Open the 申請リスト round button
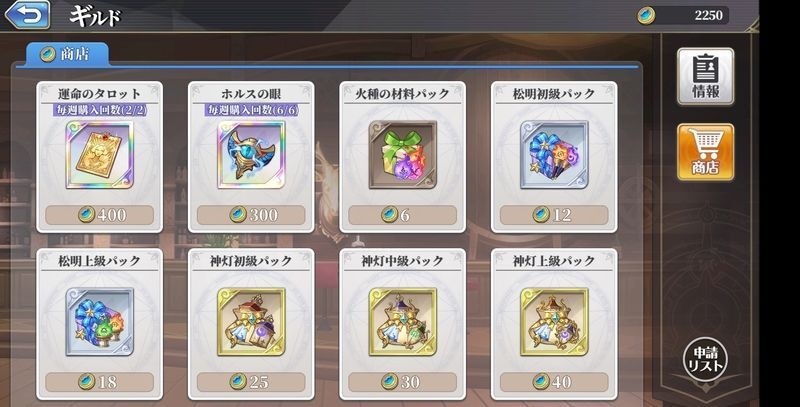The width and height of the screenshot is (800, 407). 705,359
